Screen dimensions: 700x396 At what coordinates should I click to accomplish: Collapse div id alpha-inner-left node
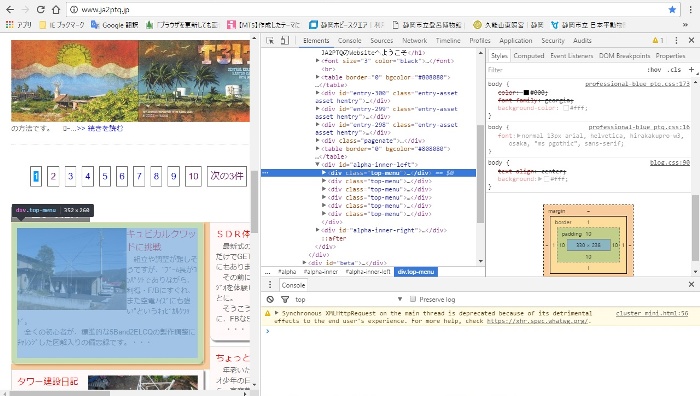pyautogui.click(x=317, y=164)
